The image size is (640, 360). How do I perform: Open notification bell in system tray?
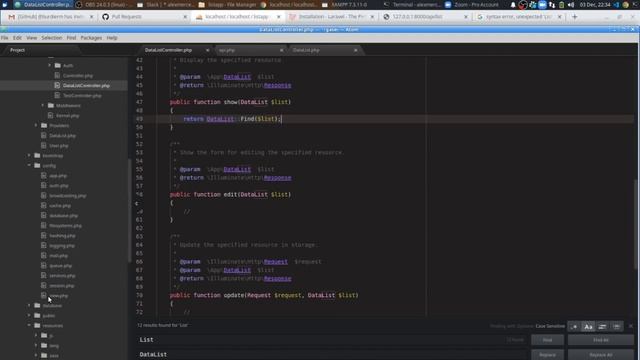[x=513, y=5]
